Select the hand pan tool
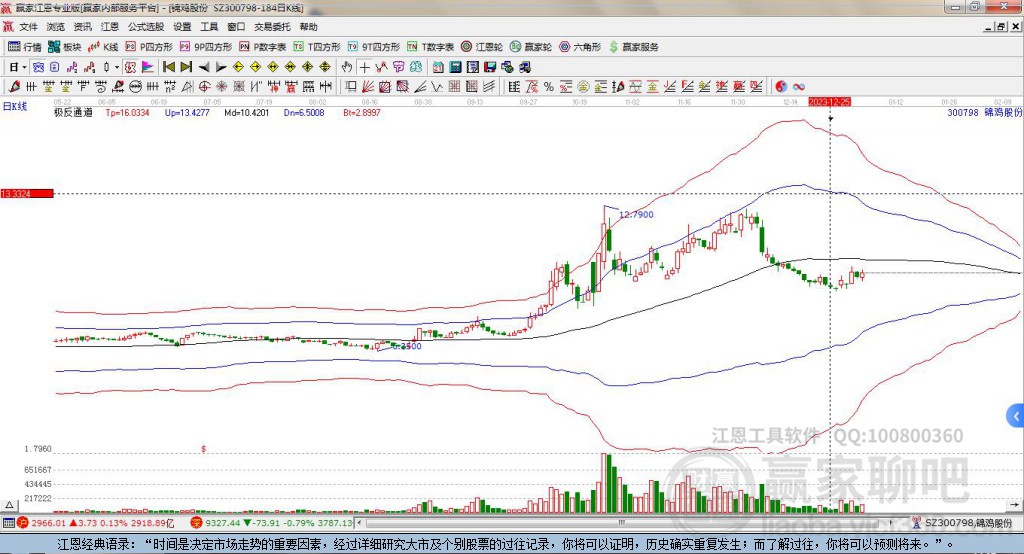1024x554 pixels. coord(347,67)
